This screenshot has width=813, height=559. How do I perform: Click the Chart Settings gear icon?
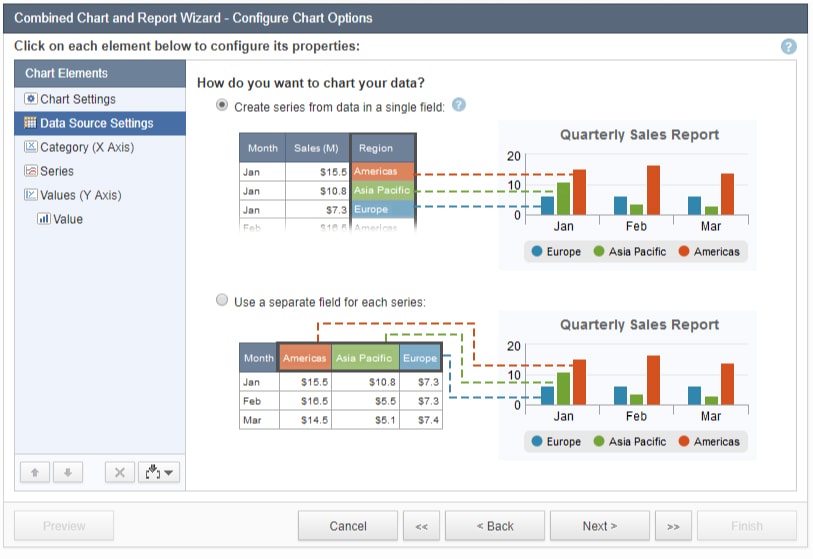(x=30, y=99)
